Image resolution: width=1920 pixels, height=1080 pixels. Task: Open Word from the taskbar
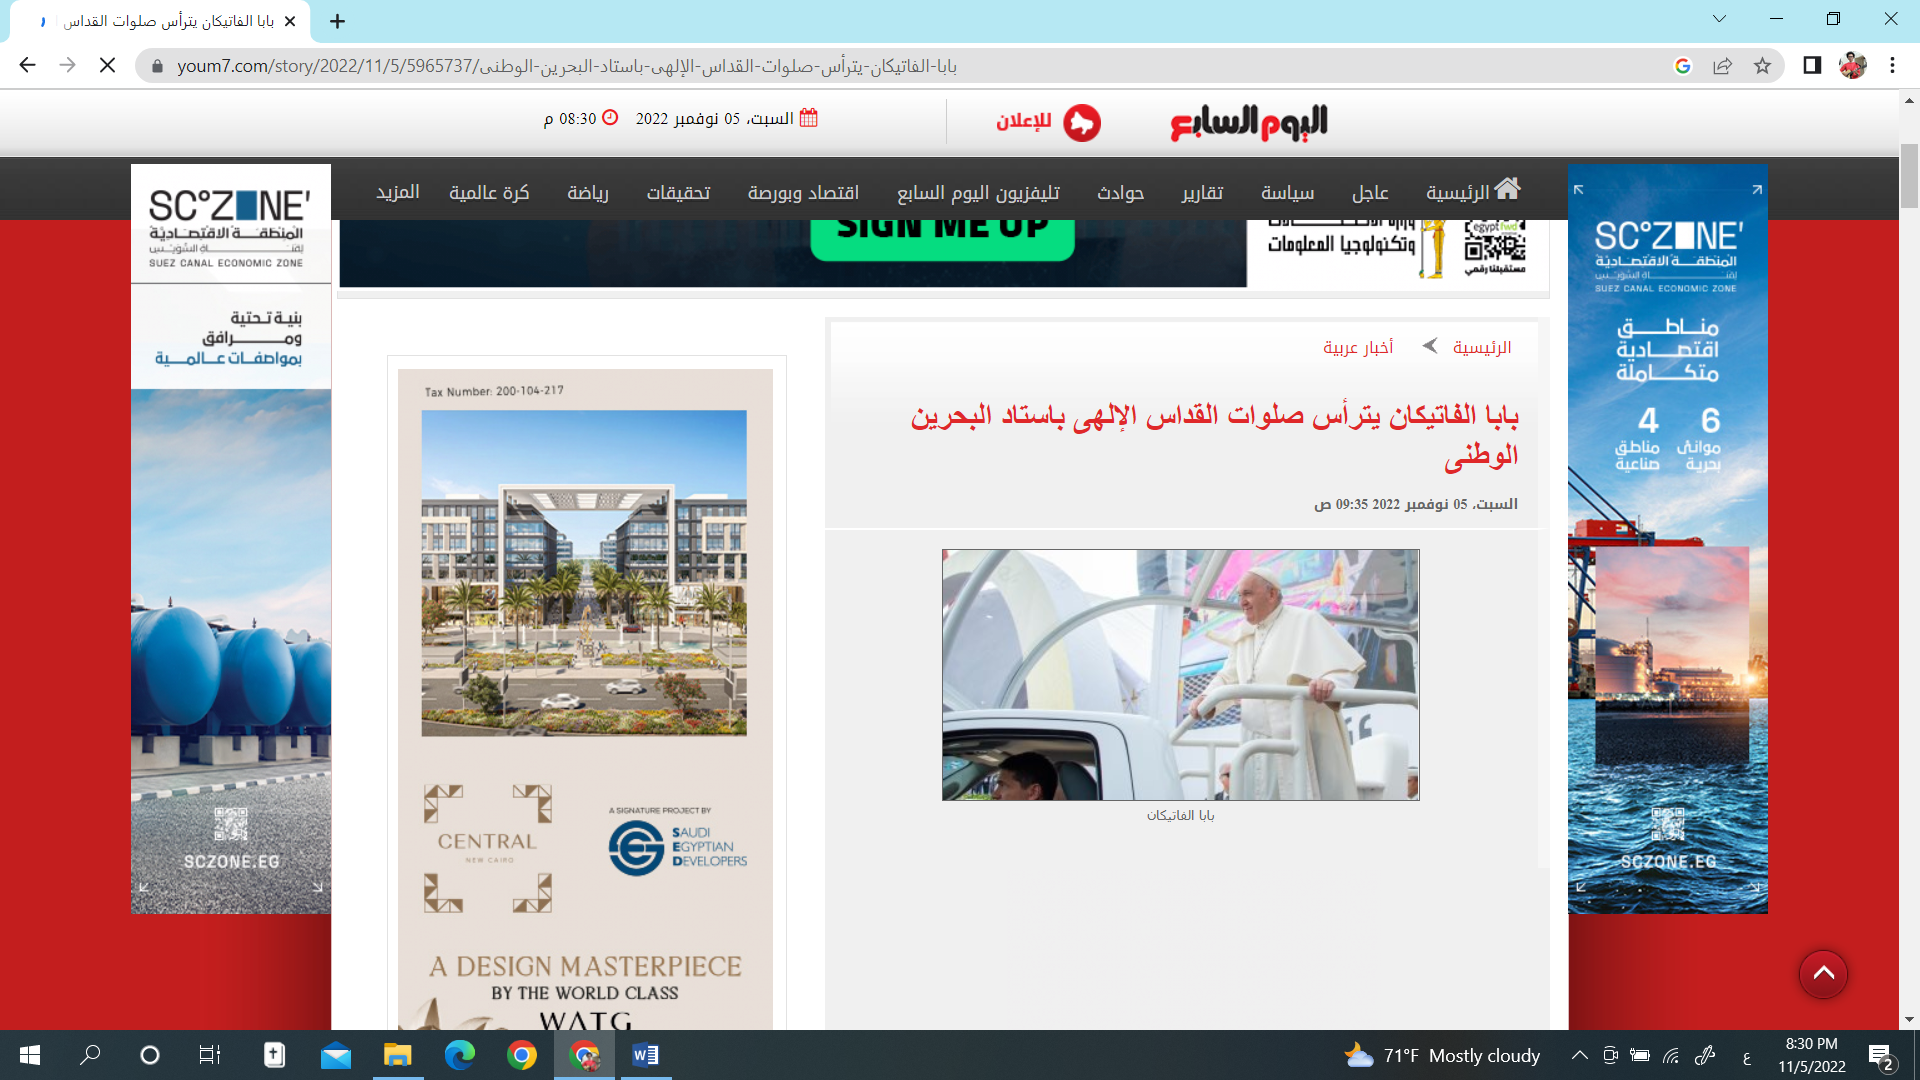coord(646,1055)
